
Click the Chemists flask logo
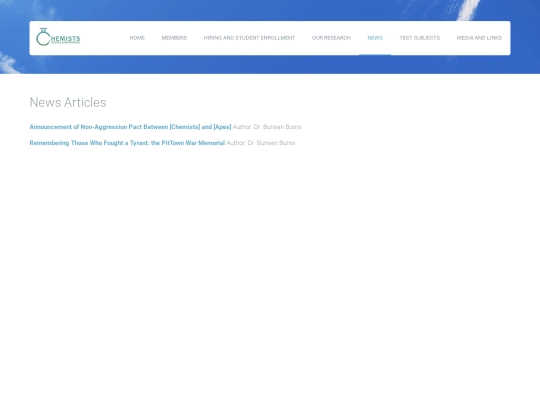(58, 37)
